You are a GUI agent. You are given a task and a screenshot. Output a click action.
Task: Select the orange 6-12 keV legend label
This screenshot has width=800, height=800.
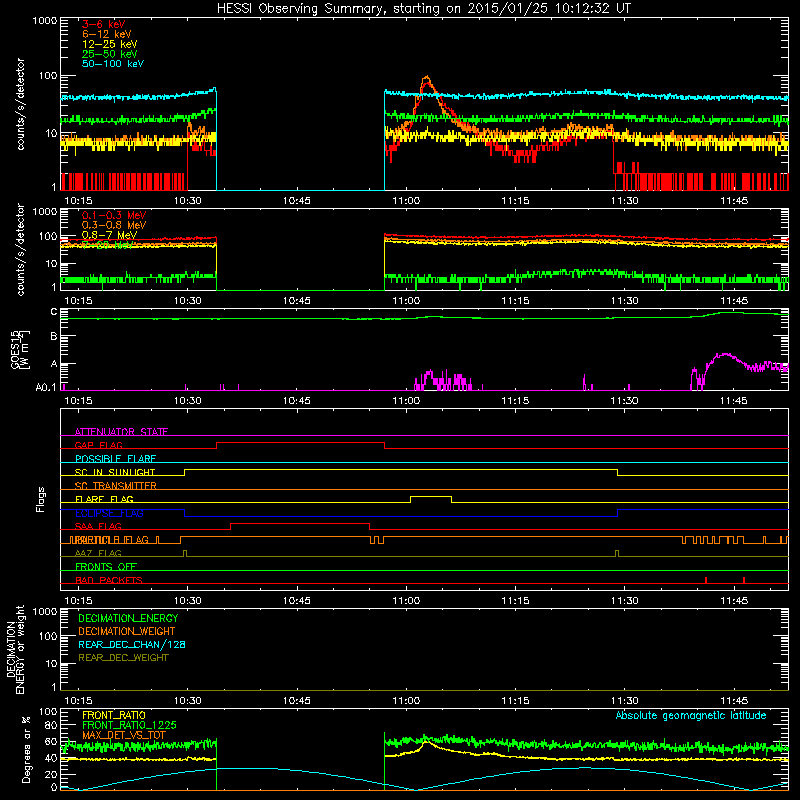[107, 34]
